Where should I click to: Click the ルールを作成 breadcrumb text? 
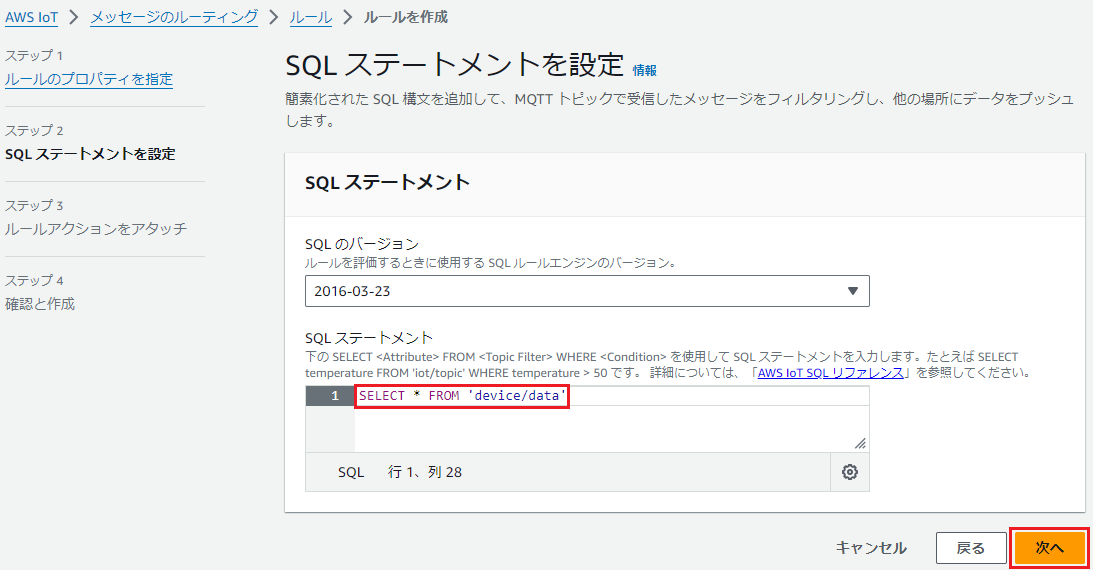tap(406, 17)
